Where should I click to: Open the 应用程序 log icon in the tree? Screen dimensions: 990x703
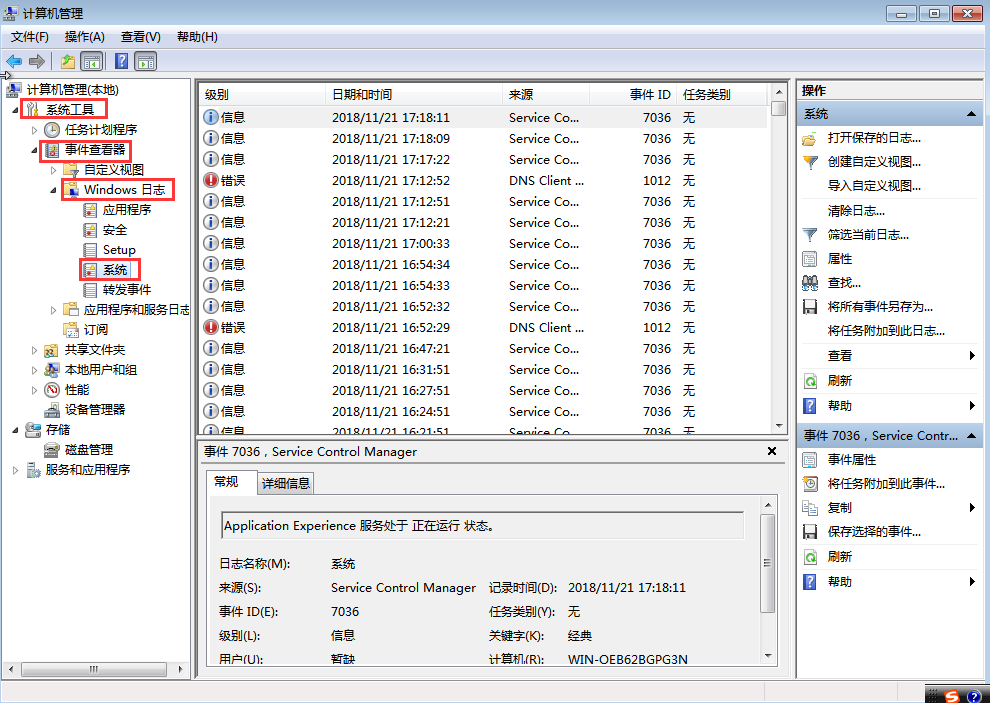[x=91, y=210]
